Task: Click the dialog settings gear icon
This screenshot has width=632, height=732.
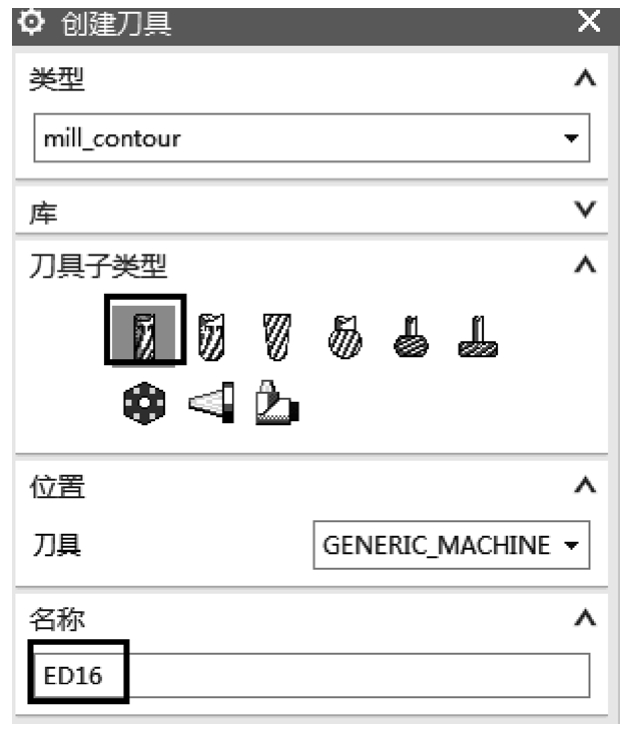Action: click(x=31, y=22)
